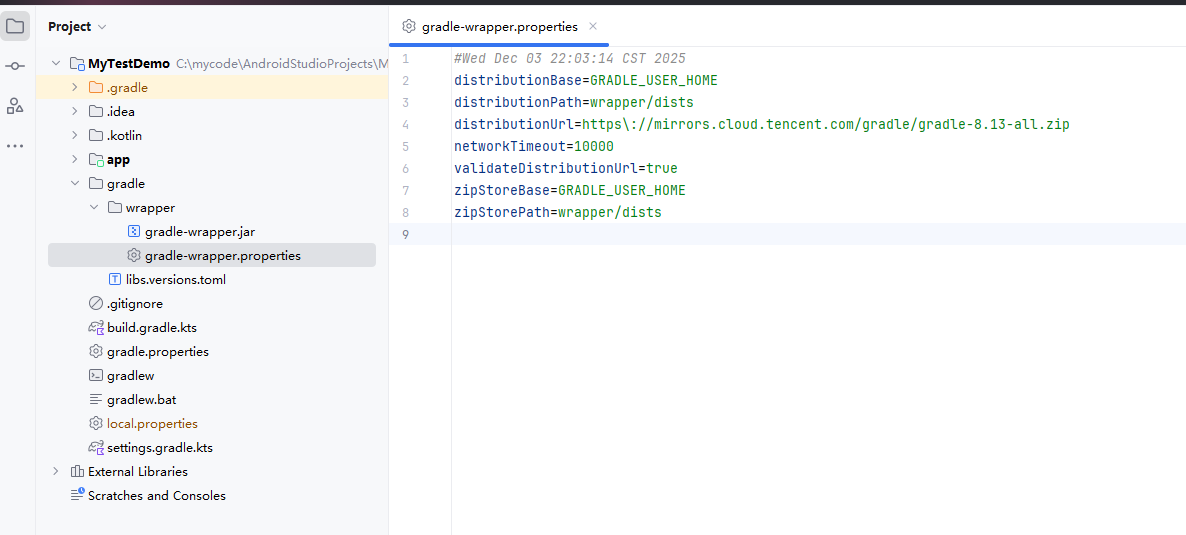The image size is (1186, 535).
Task: Click line number 4 in the gutter
Action: [406, 124]
